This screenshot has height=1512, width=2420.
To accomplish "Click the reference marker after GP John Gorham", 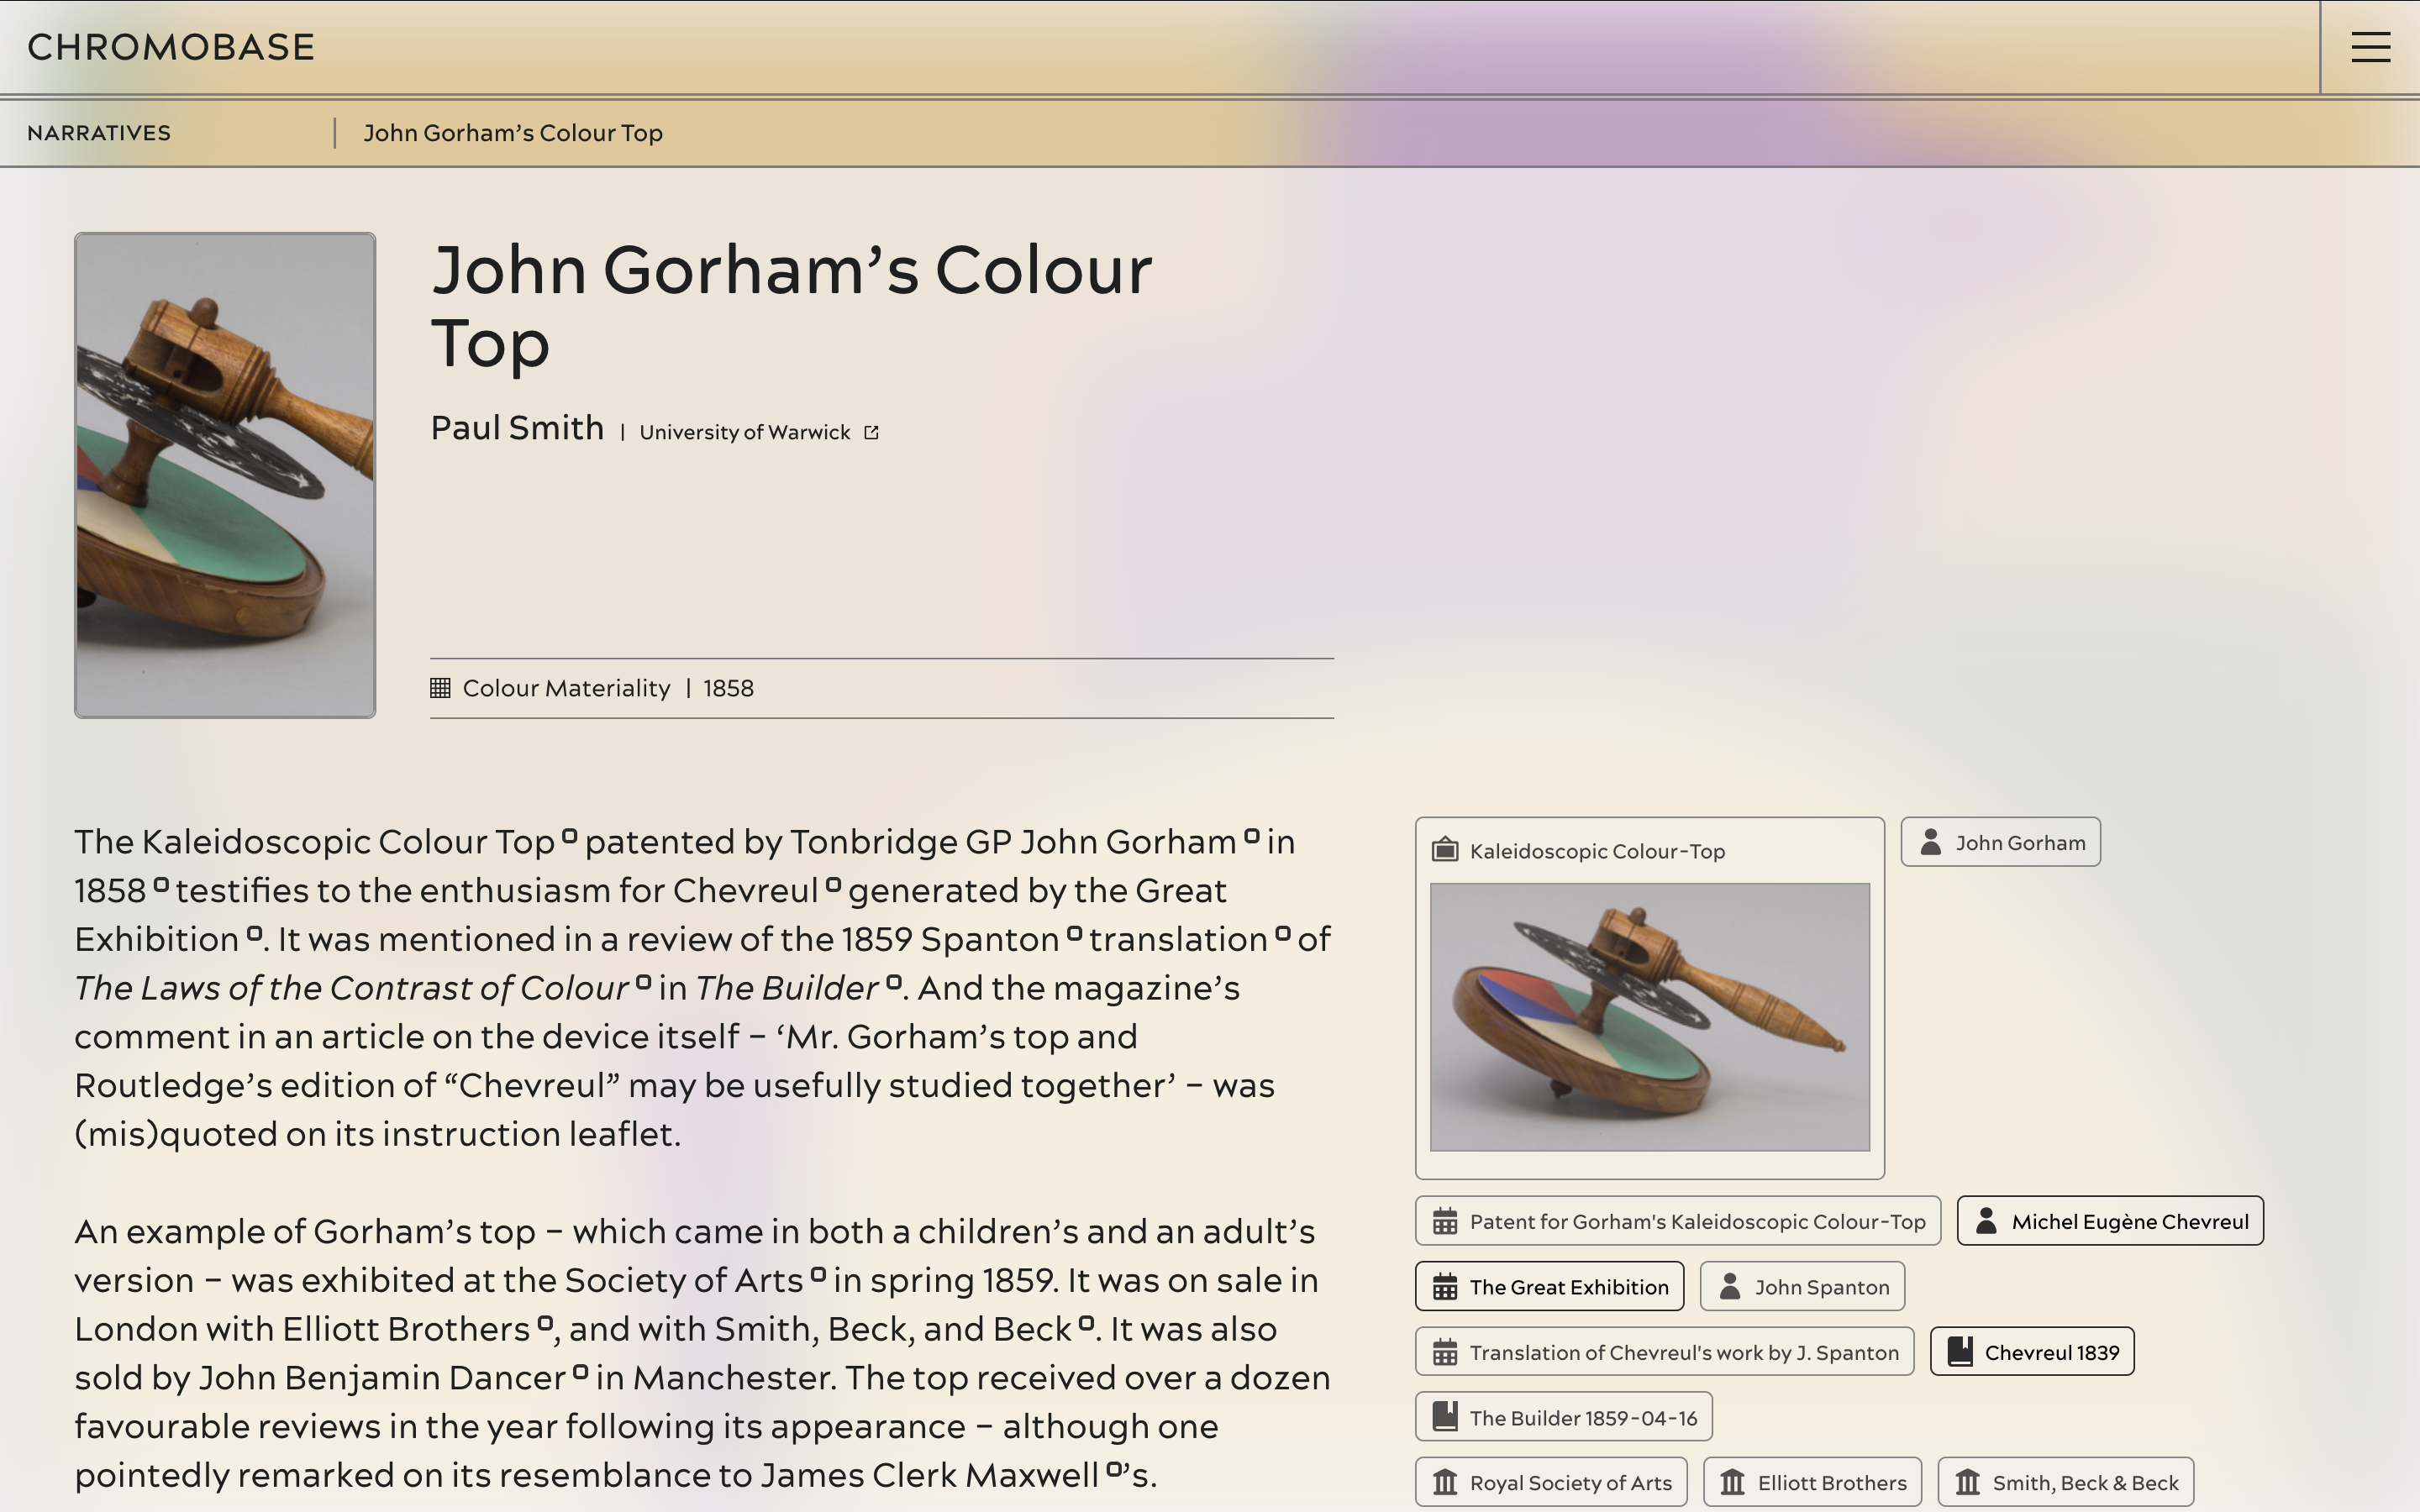I will (x=1251, y=835).
